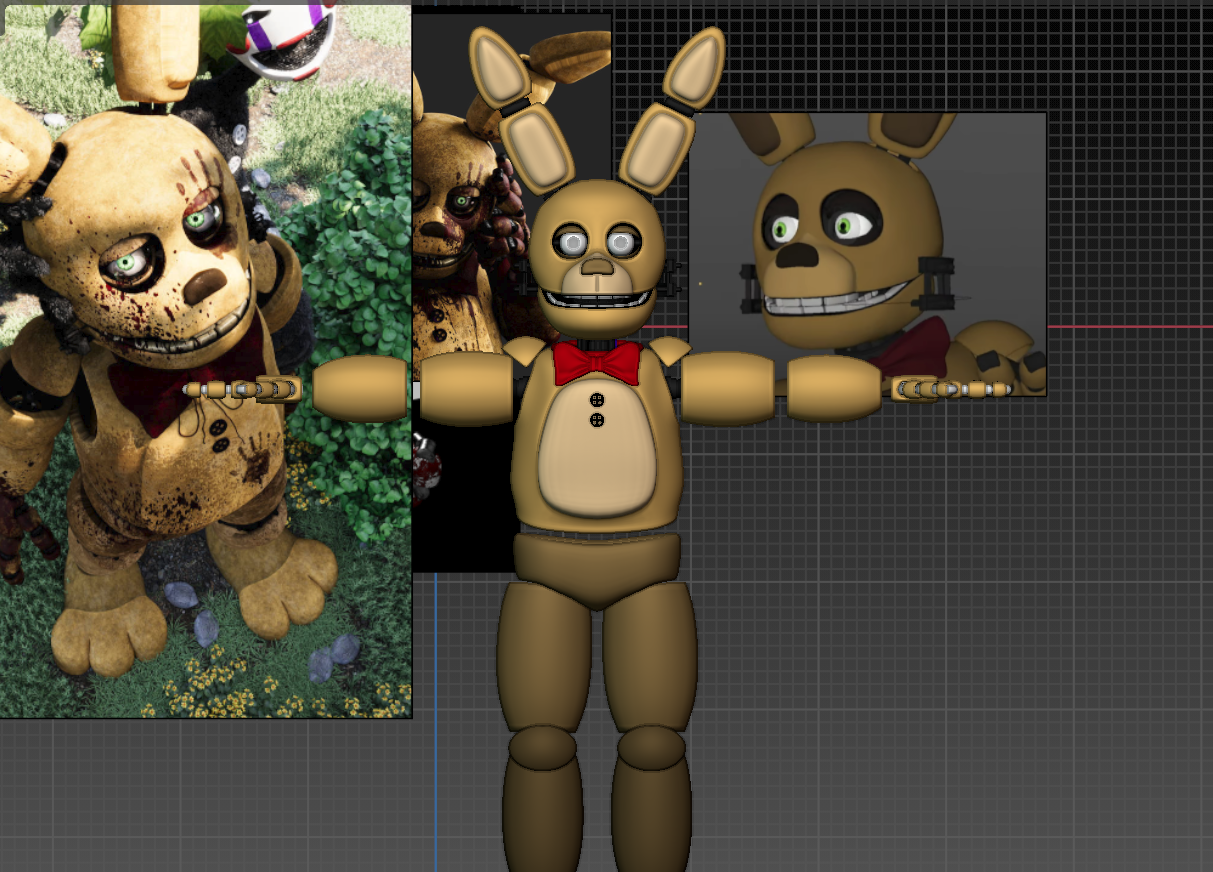Select the model's hand overlapping the garden image
This screenshot has width=1213, height=872.
(242, 389)
